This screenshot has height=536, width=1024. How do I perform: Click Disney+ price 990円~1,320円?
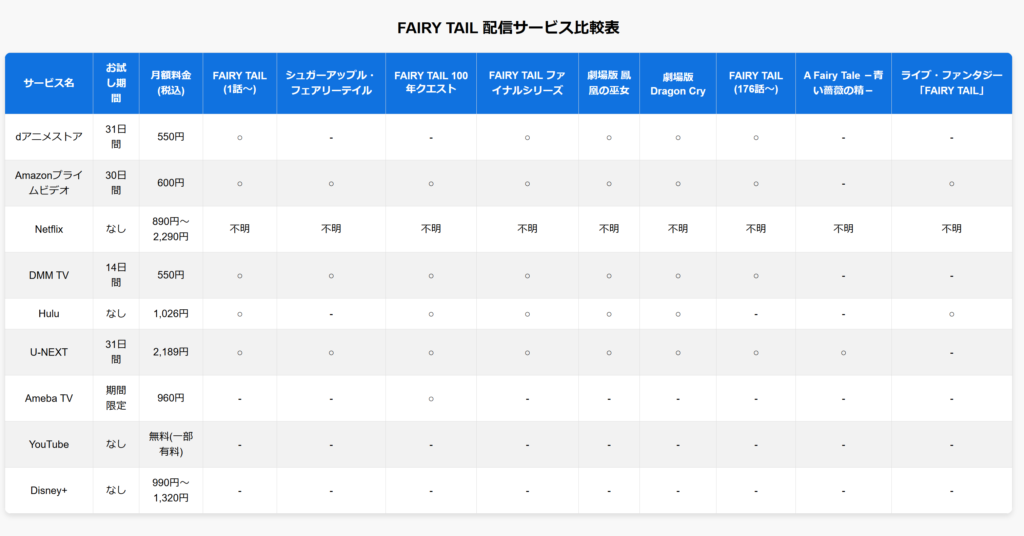[170, 490]
